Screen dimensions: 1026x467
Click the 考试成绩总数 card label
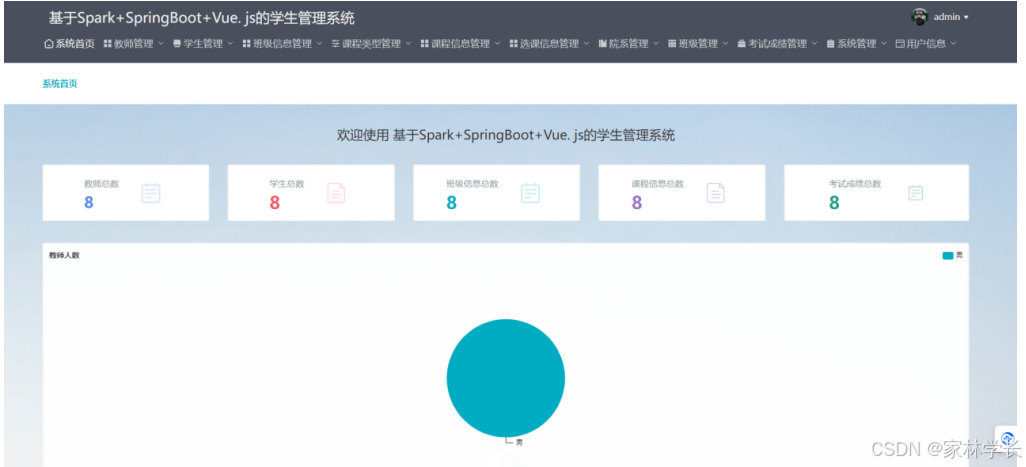(855, 184)
